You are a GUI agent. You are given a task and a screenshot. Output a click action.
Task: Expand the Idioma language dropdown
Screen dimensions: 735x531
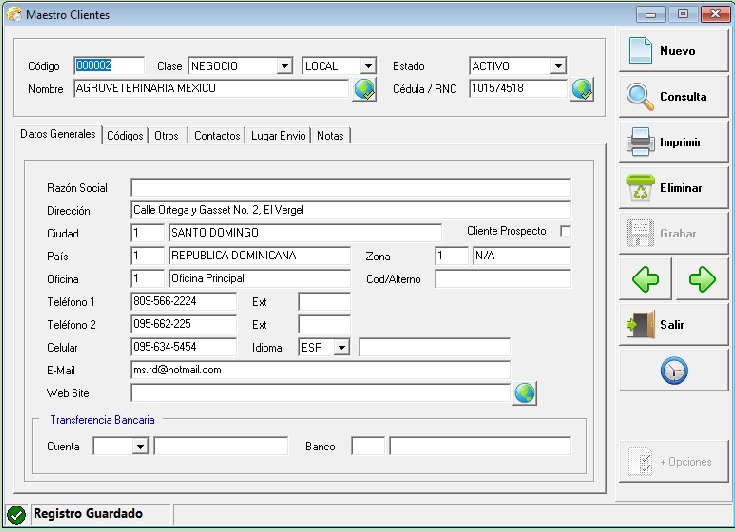tap(341, 347)
